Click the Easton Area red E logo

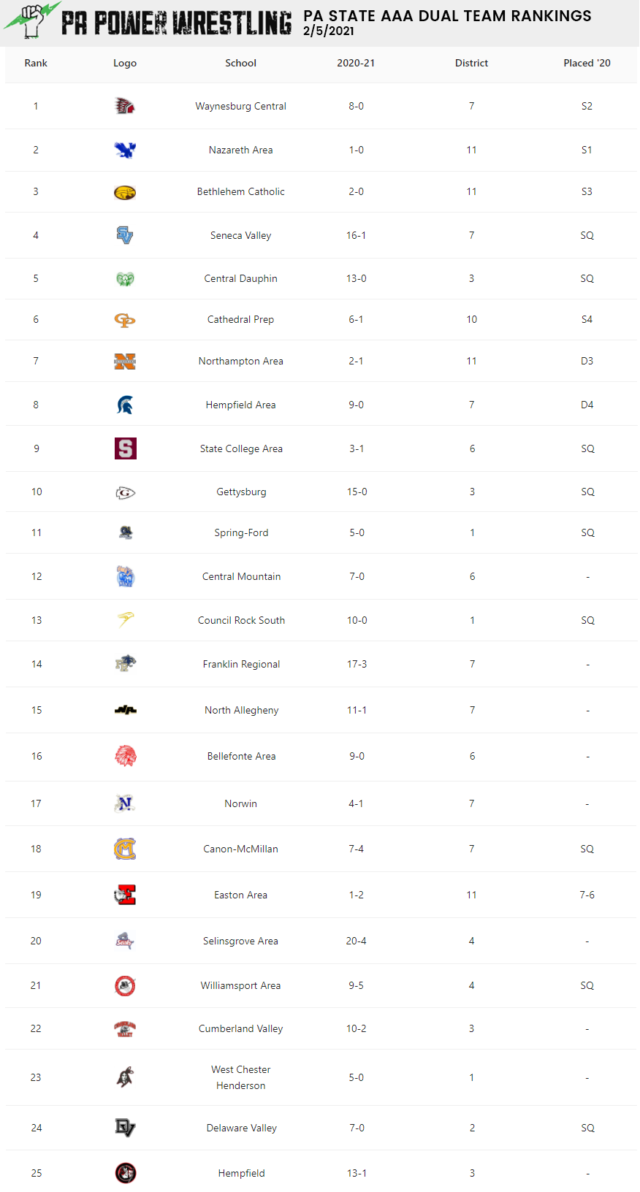point(125,895)
